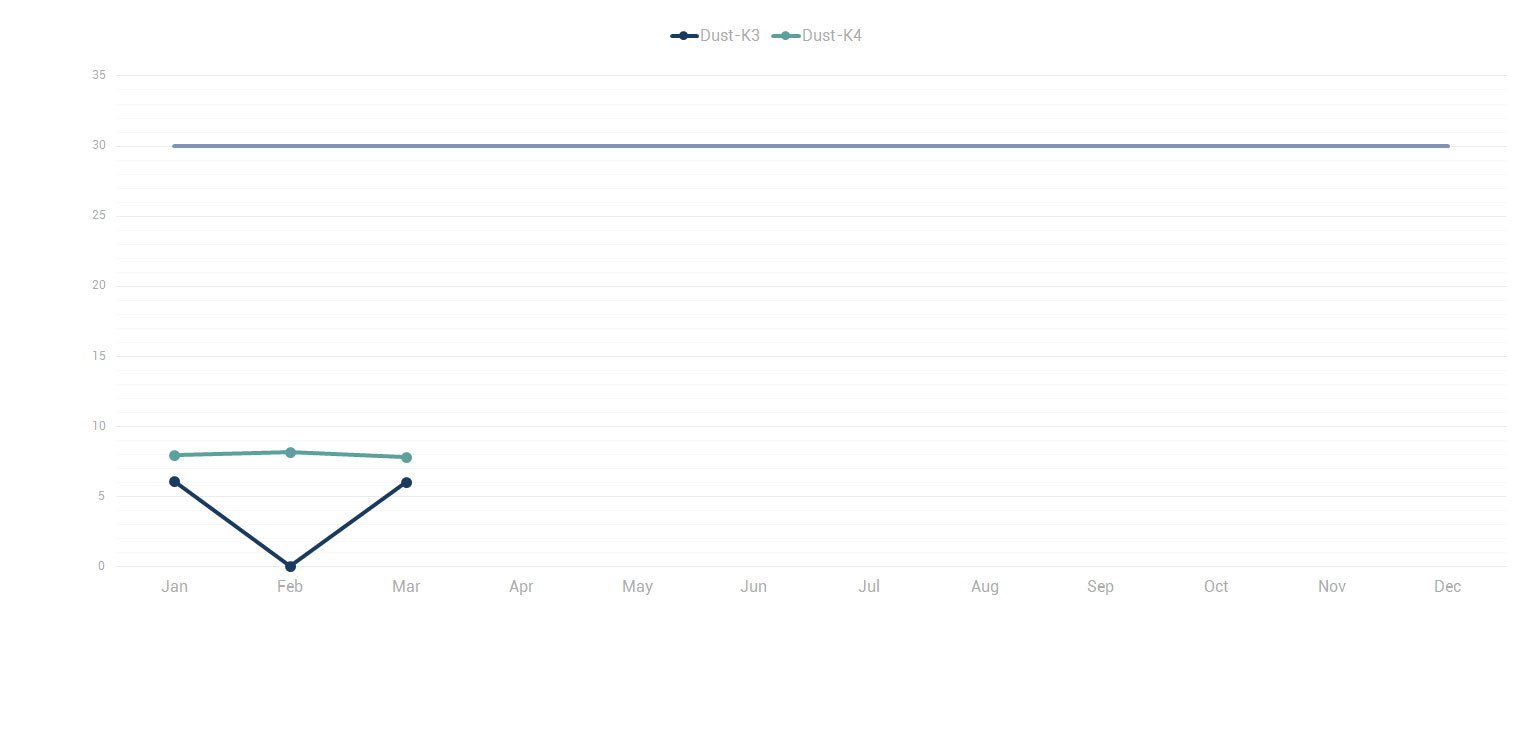Click the Jun month axis label
The image size is (1536, 730).
[753, 587]
